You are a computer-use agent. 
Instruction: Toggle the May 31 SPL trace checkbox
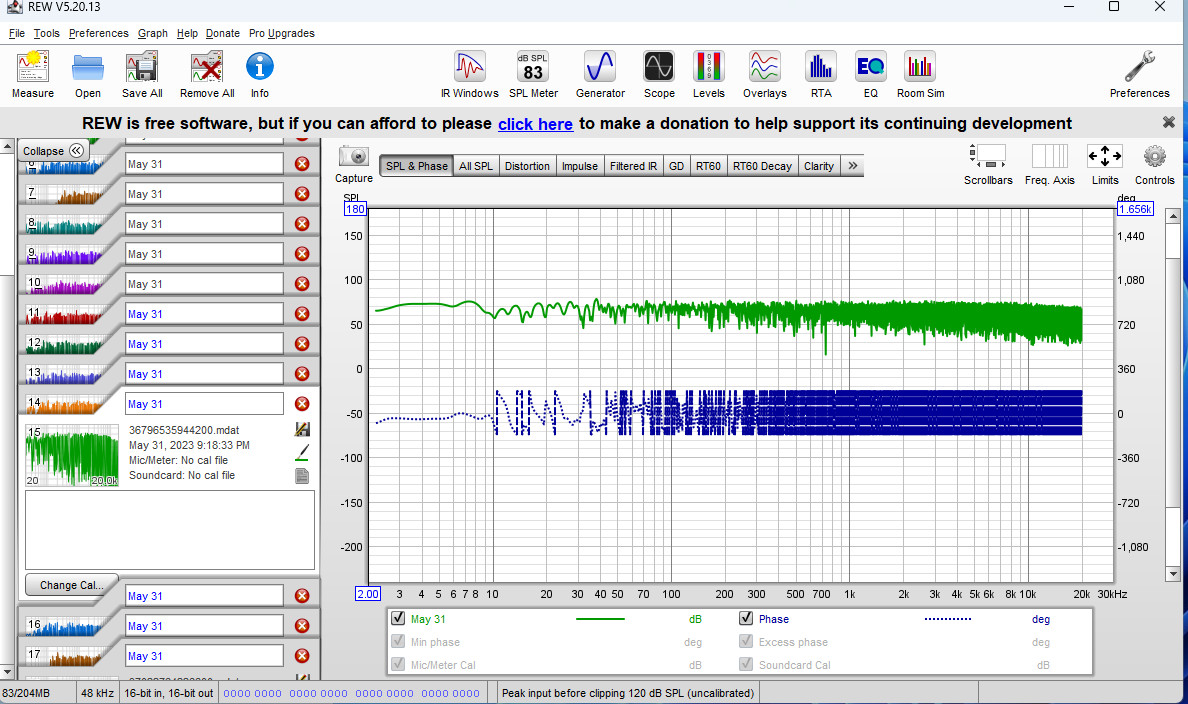coord(398,618)
